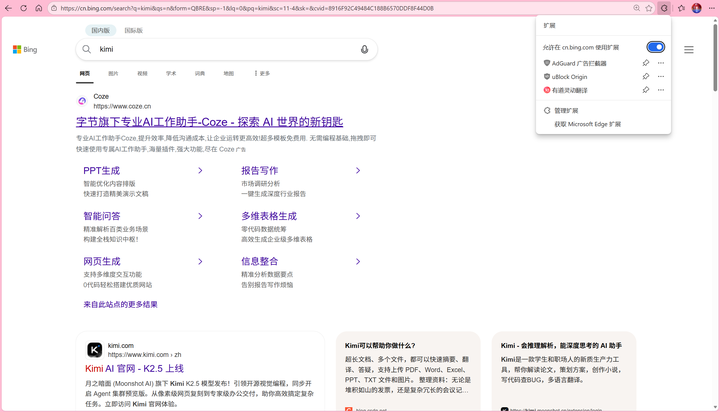Open the zoom magnifier icon in address bar
The height and width of the screenshot is (412, 720).
coord(636,8)
